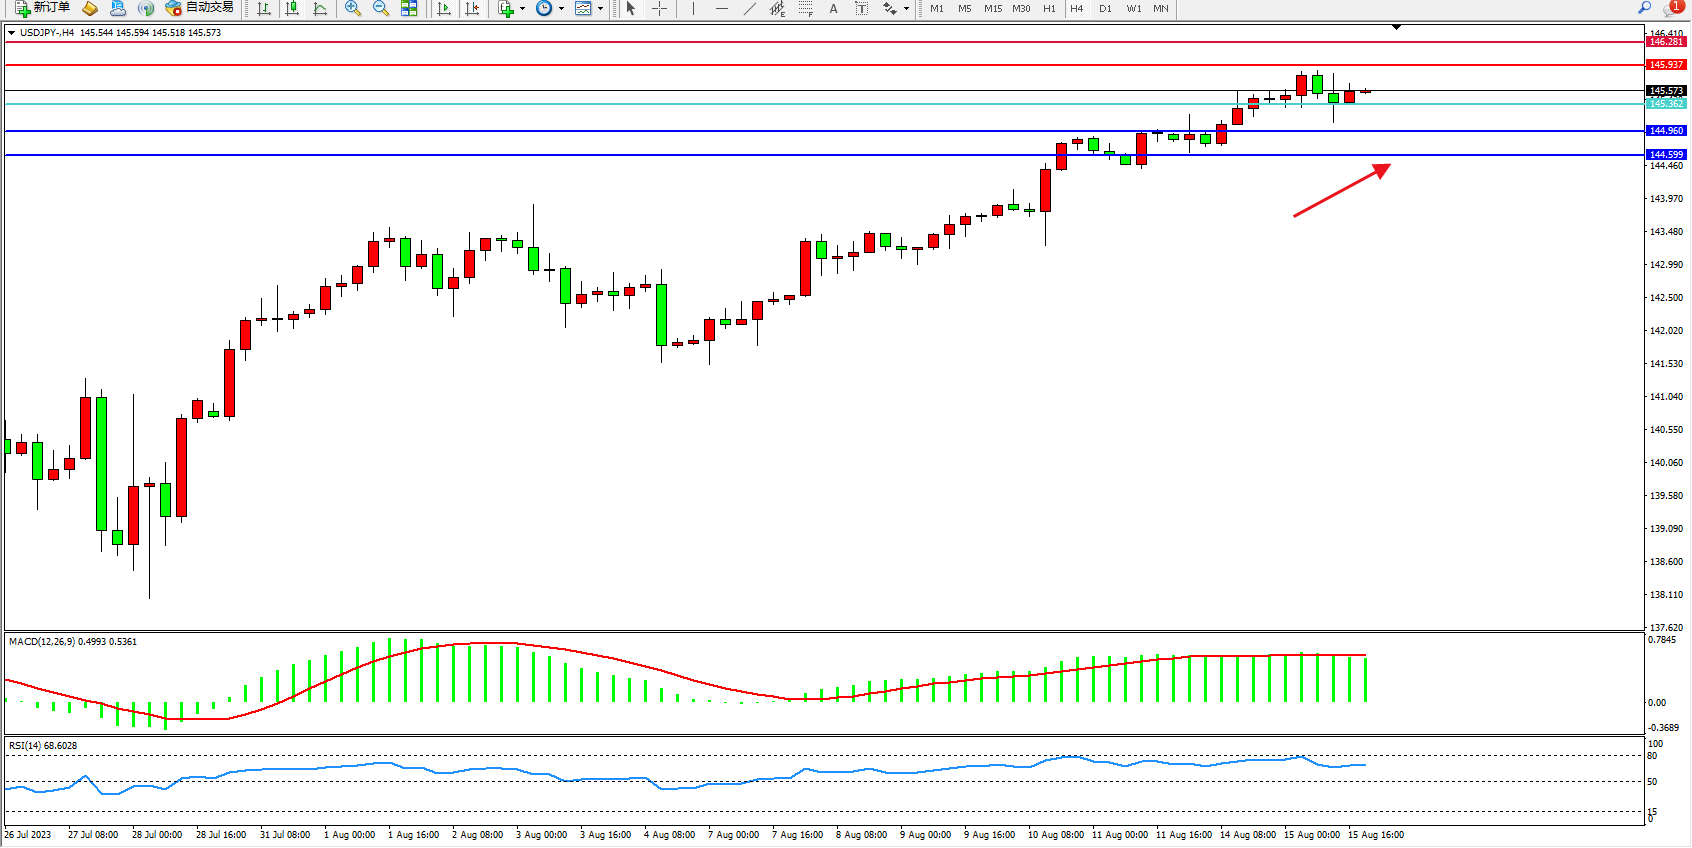Enable chart auto scroll
The width and height of the screenshot is (1692, 848).
[444, 8]
